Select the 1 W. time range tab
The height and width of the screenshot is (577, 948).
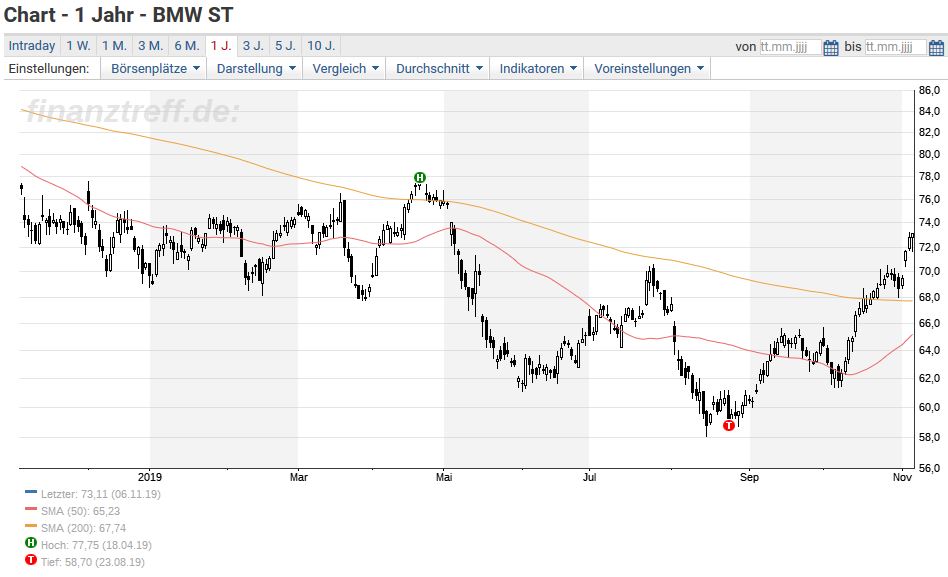tap(79, 46)
